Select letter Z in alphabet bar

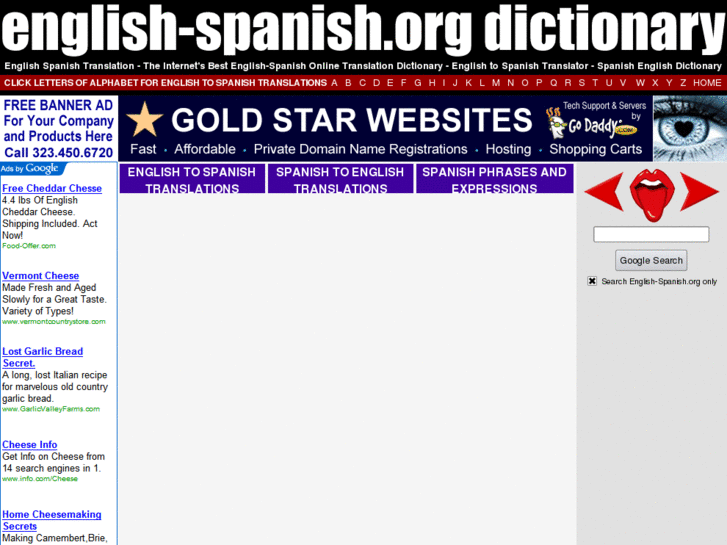pos(683,83)
